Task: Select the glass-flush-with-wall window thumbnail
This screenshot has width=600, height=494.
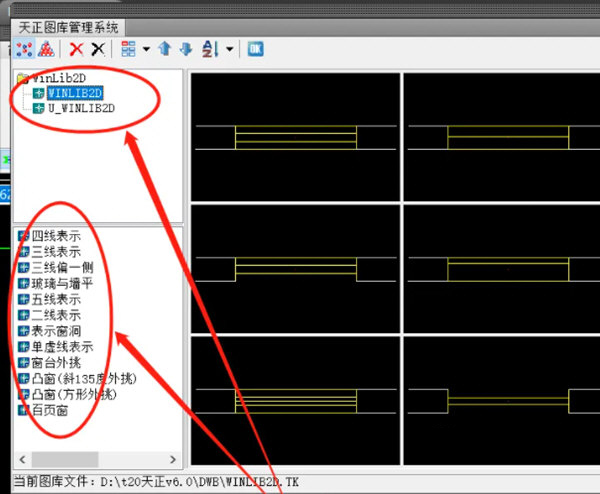Action: click(502, 269)
